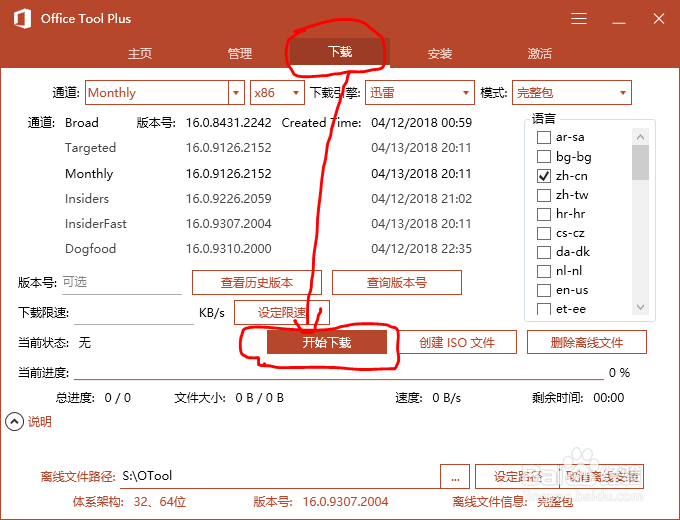The image size is (680, 520).
Task: Toggle the et-ee language checkbox
Action: tap(544, 309)
